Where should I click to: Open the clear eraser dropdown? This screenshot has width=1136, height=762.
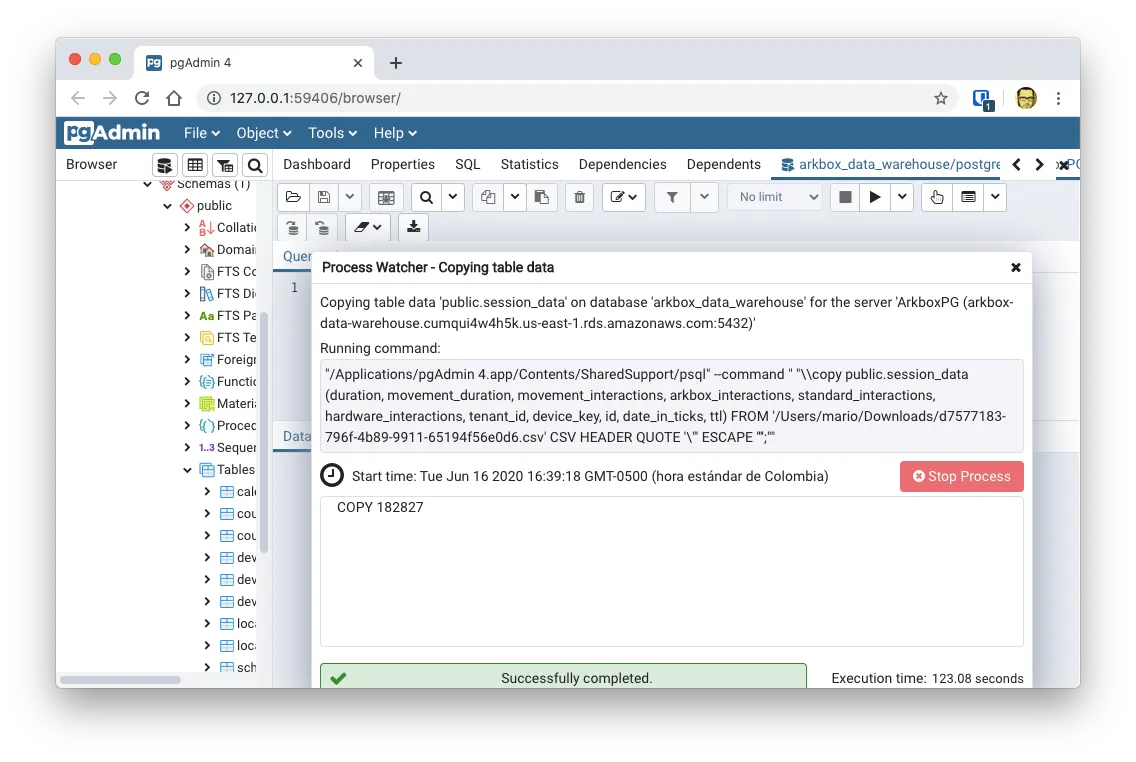pyautogui.click(x=368, y=227)
